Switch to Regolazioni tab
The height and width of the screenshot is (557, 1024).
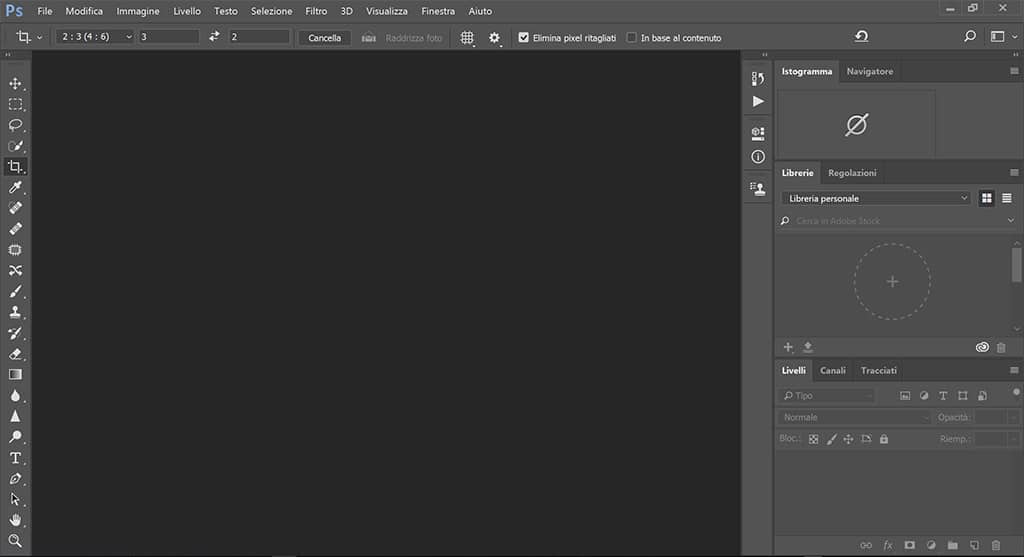tap(852, 173)
